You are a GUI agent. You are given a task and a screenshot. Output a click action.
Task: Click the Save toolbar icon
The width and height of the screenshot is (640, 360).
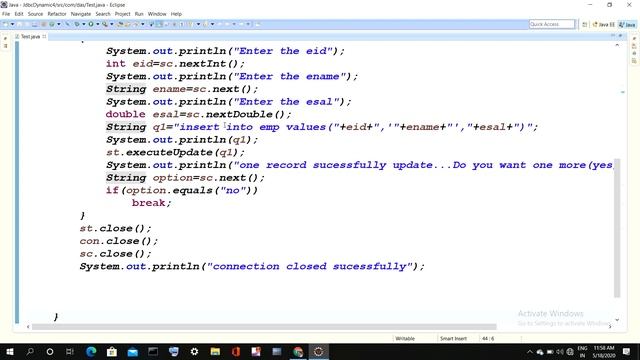point(20,24)
